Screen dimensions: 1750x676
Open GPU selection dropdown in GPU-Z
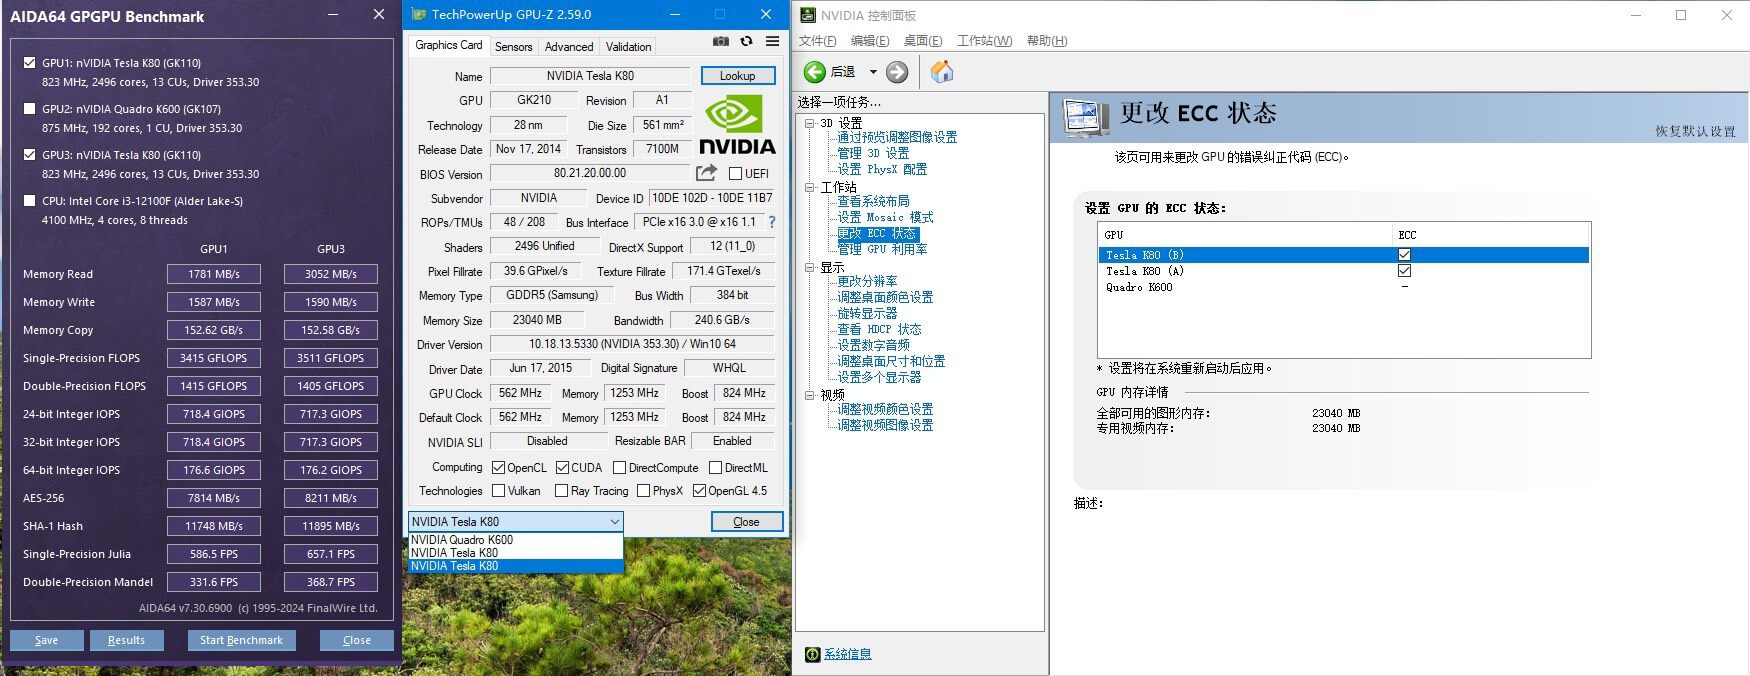[515, 521]
